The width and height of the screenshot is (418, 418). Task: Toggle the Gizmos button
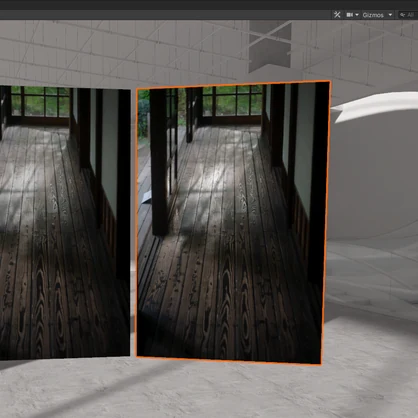(373, 15)
